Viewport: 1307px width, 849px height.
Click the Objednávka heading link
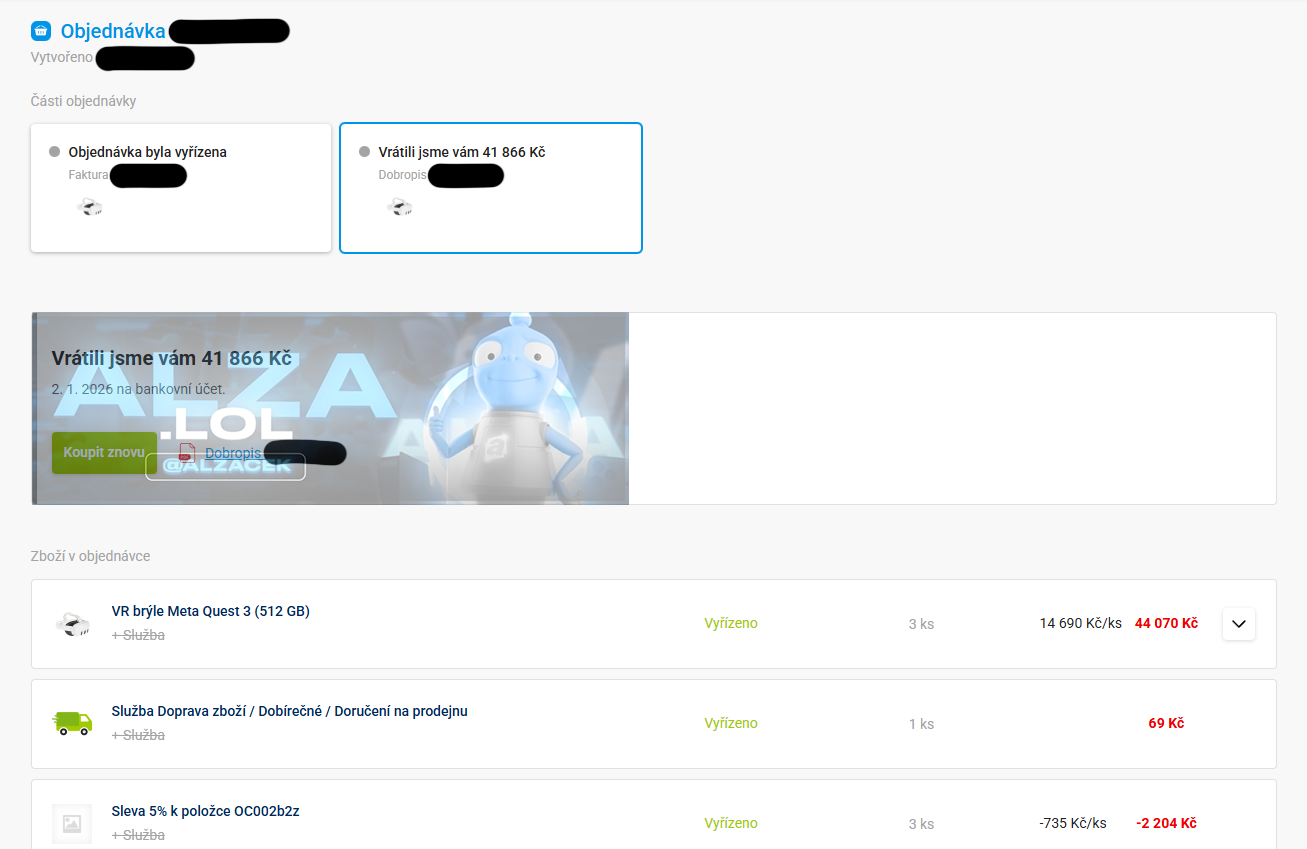(x=113, y=31)
